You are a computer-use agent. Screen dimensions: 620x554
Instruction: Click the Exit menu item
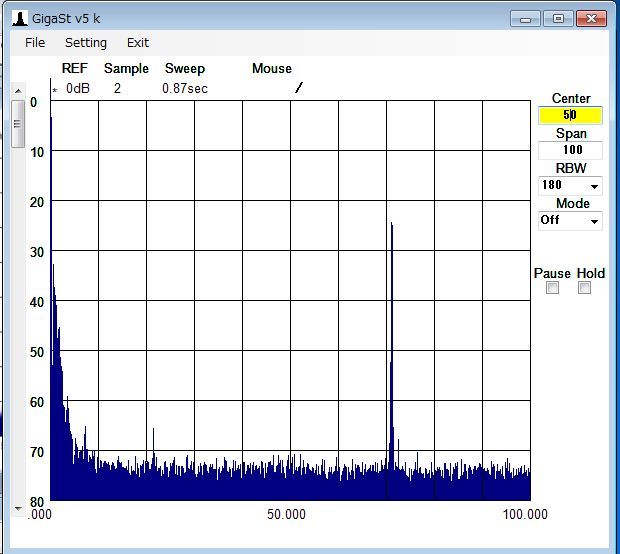tap(138, 42)
